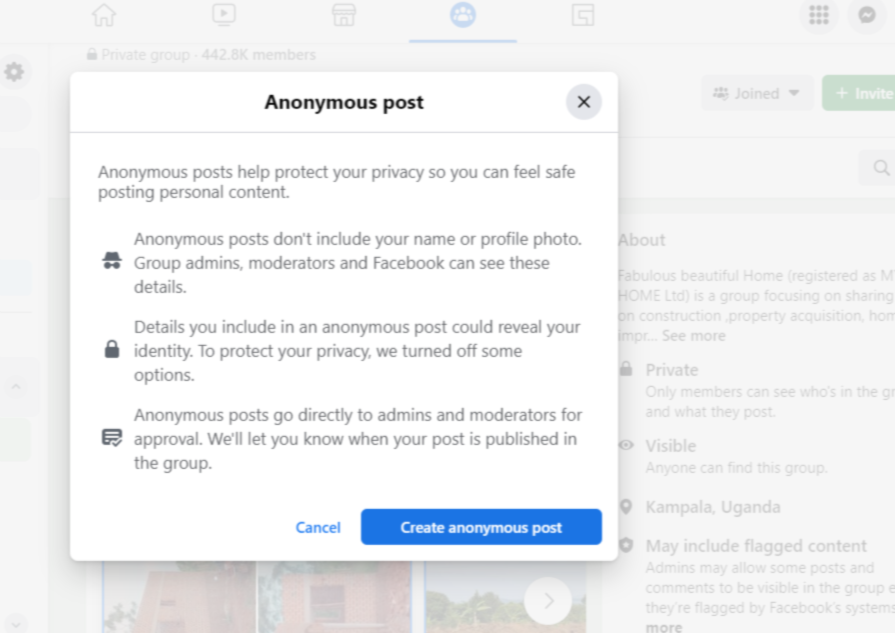Image resolution: width=895 pixels, height=633 pixels.
Task: Click Create anonymous post button
Action: tap(481, 527)
